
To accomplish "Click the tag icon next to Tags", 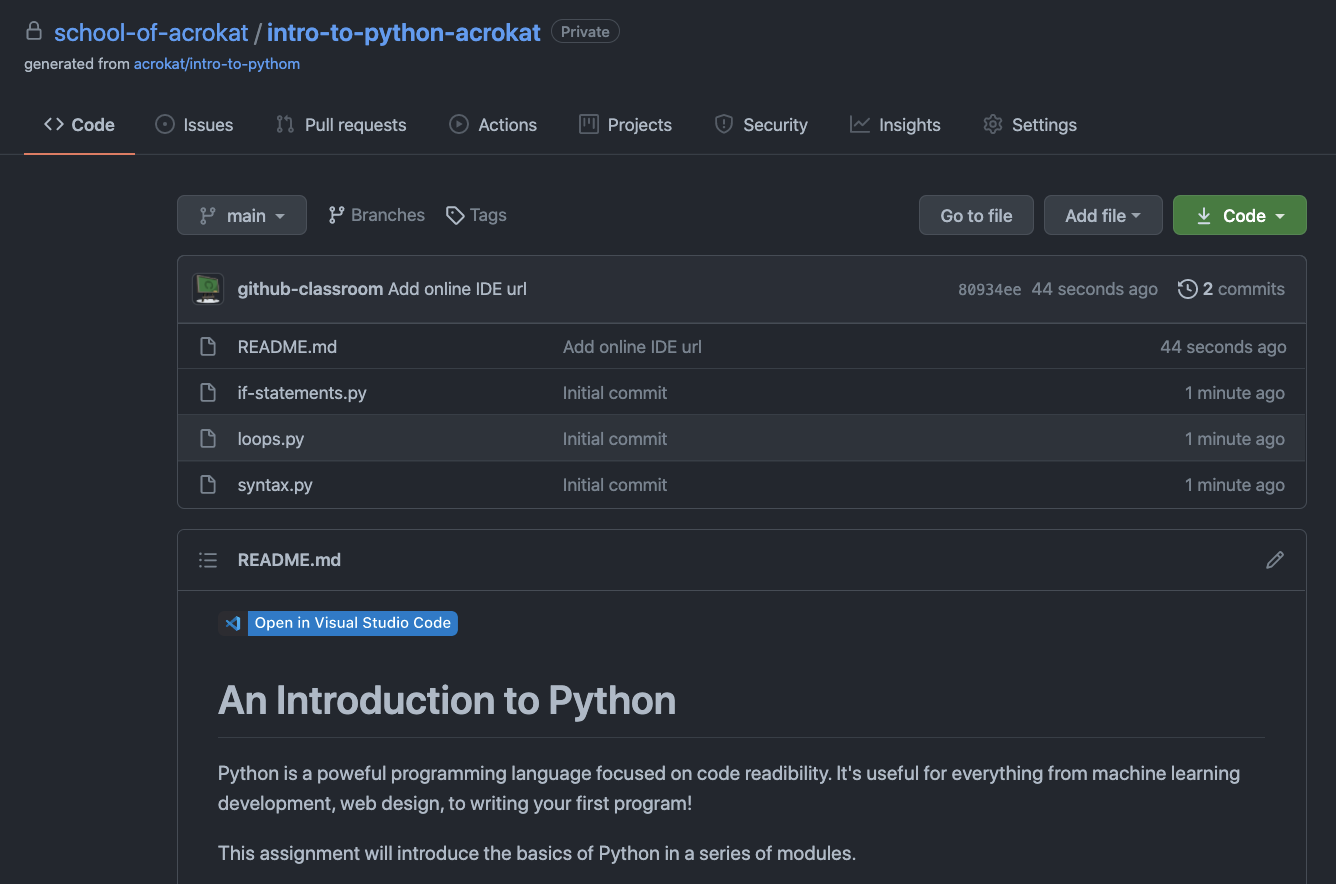I will 455,216.
